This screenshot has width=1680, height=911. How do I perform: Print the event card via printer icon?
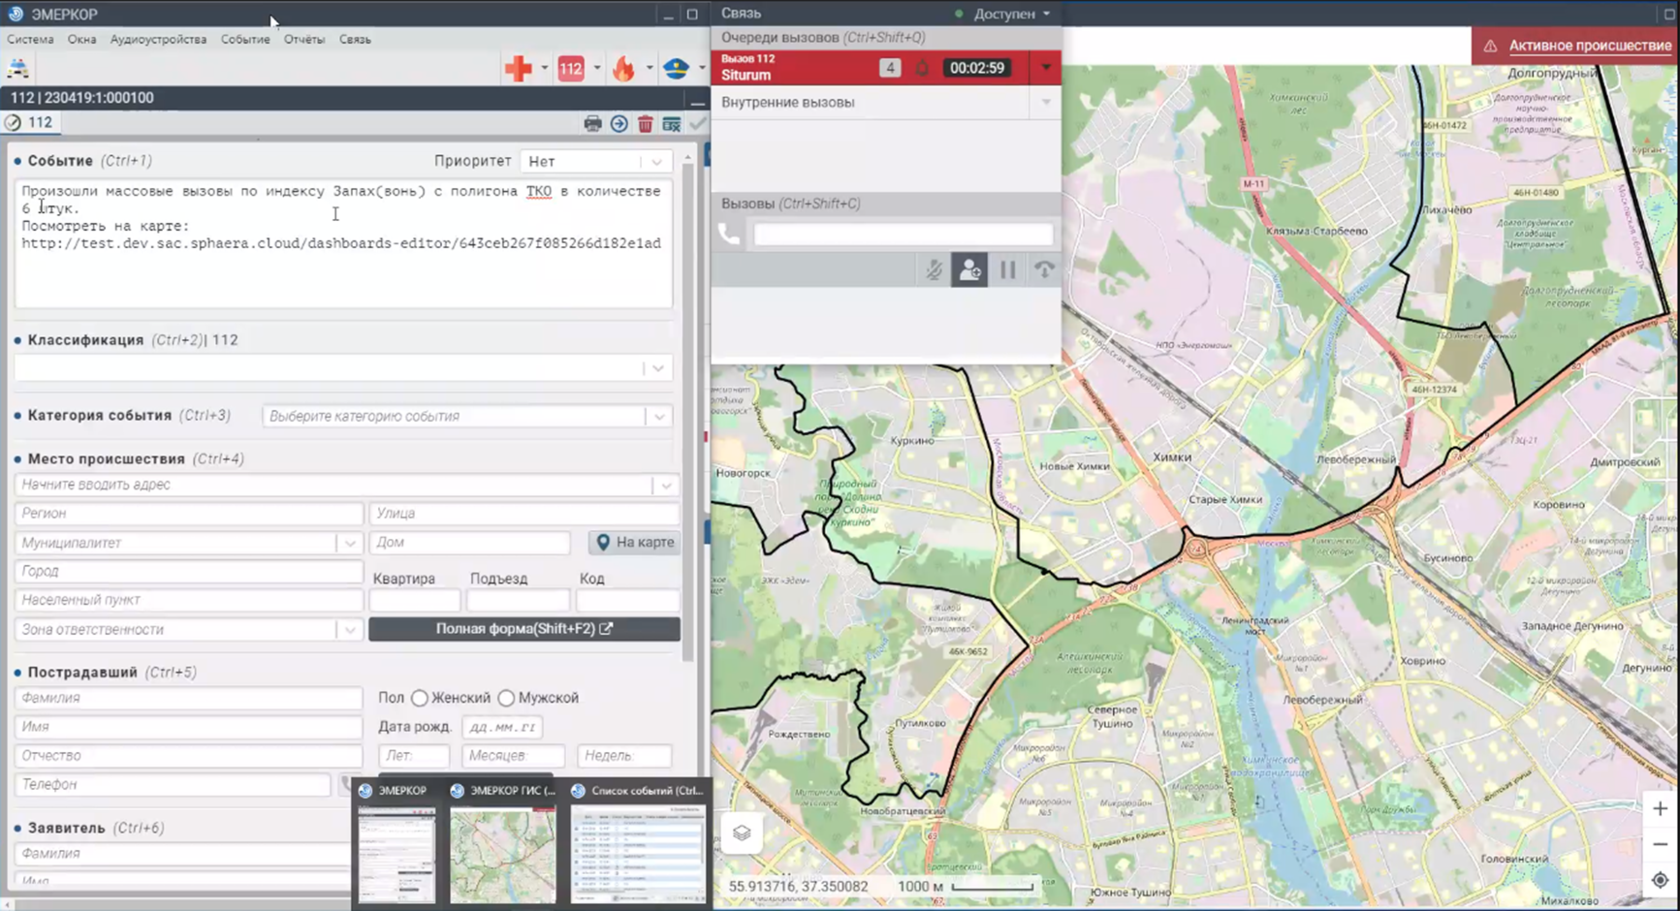tap(593, 123)
